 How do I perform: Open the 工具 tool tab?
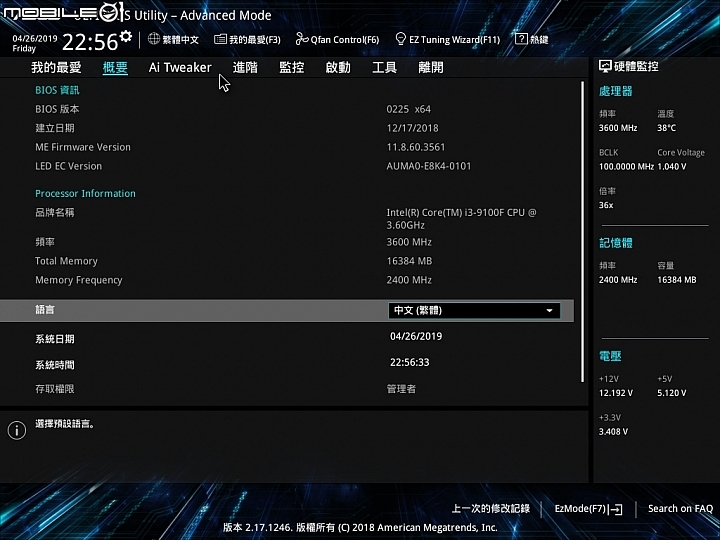384,68
